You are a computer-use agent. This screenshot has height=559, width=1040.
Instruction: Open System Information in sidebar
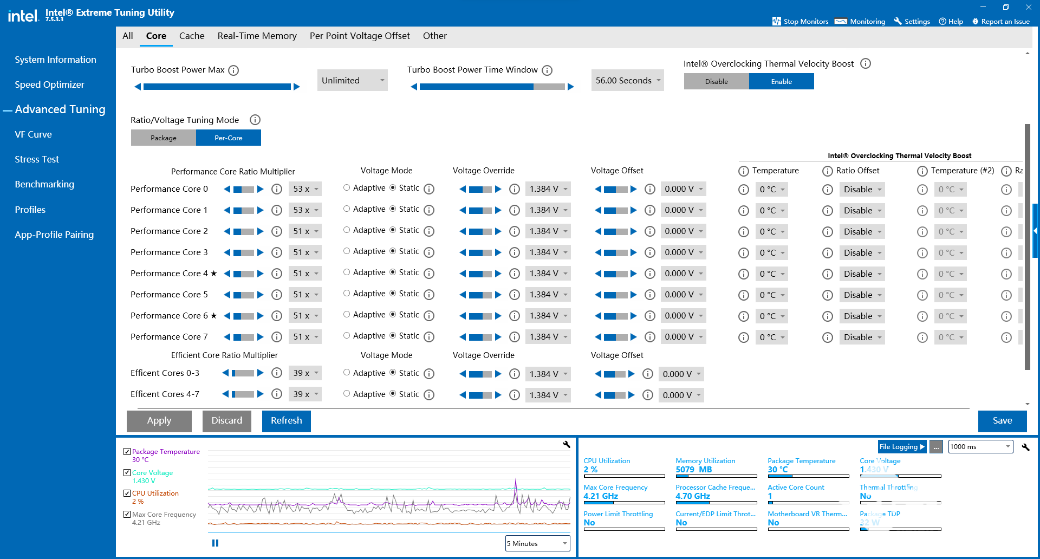tap(56, 60)
